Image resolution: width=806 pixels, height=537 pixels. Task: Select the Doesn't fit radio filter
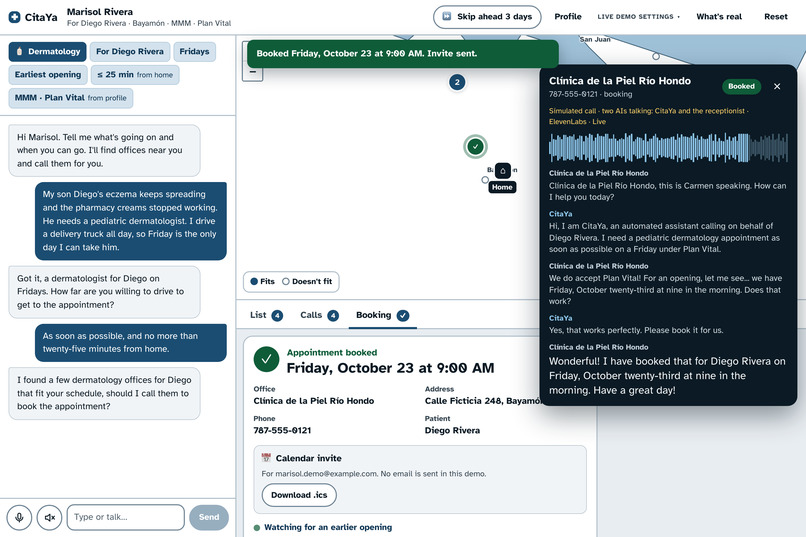coord(307,282)
